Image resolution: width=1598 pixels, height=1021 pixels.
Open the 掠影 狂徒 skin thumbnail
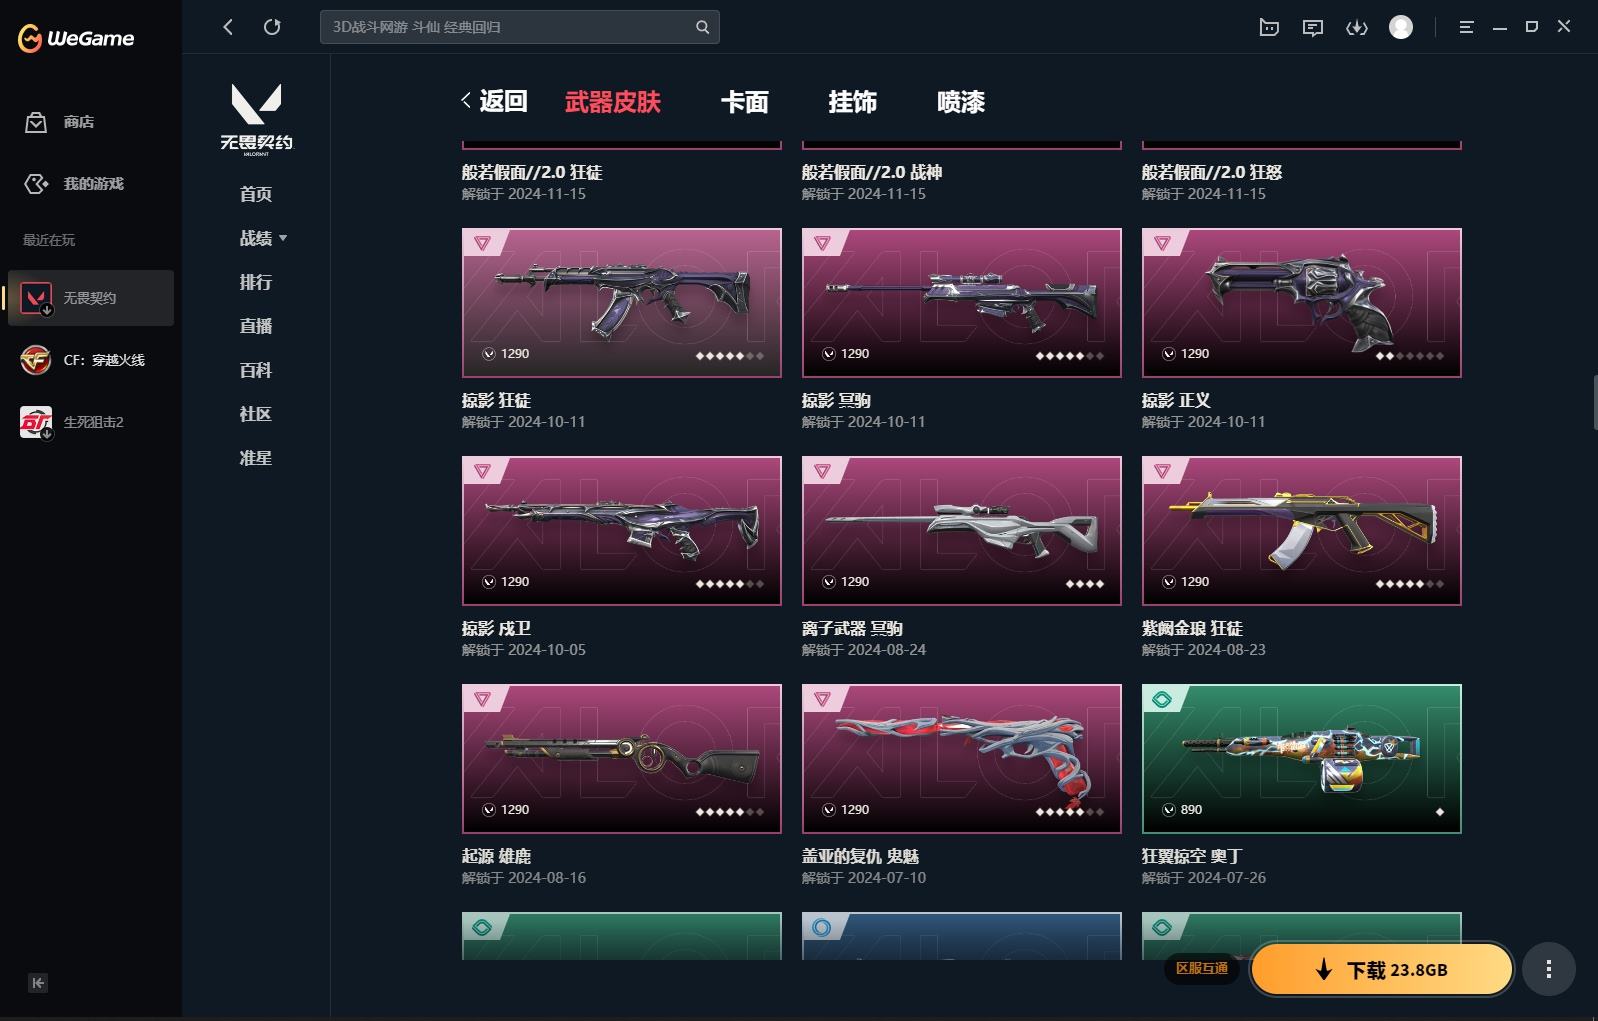click(x=622, y=303)
